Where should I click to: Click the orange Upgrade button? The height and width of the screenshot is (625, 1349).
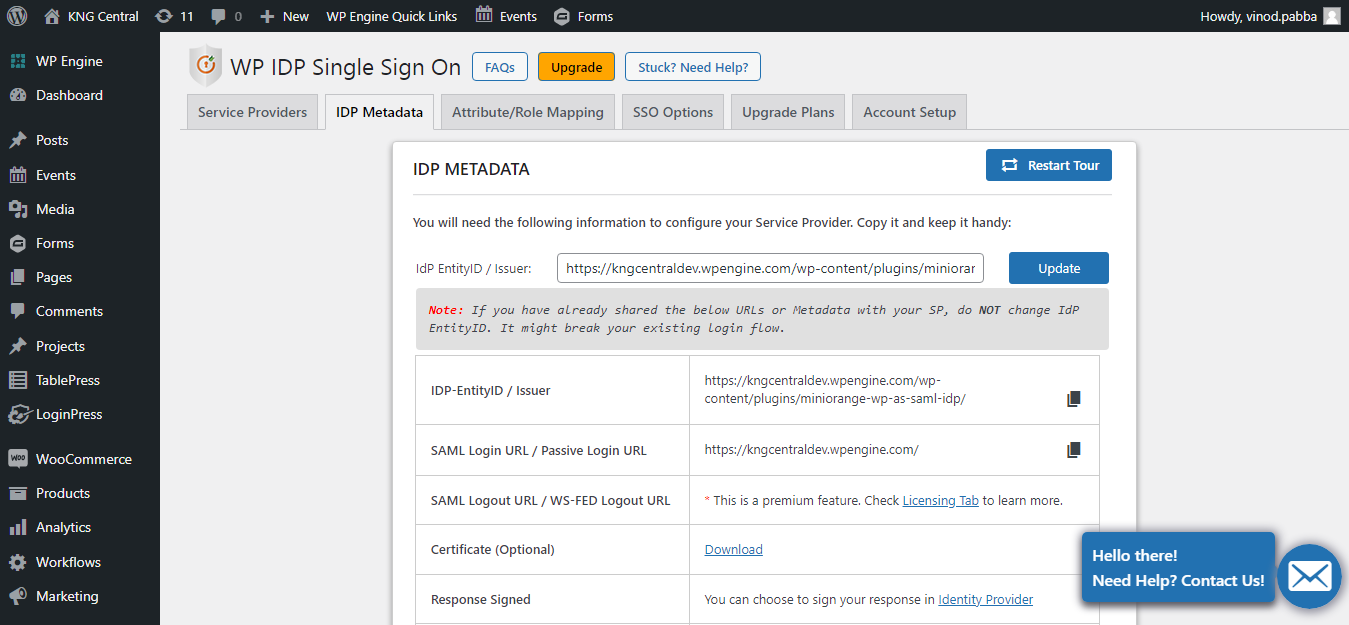click(x=576, y=67)
